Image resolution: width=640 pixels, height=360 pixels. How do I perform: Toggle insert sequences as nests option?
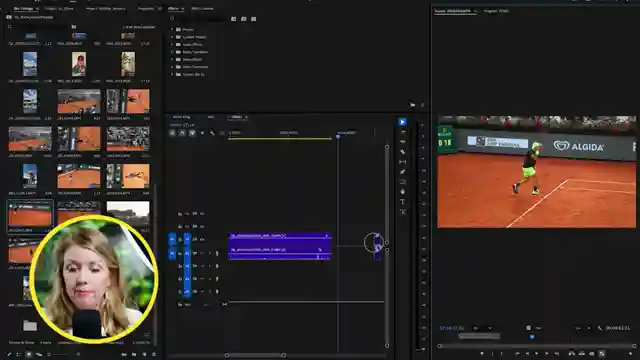click(x=173, y=133)
